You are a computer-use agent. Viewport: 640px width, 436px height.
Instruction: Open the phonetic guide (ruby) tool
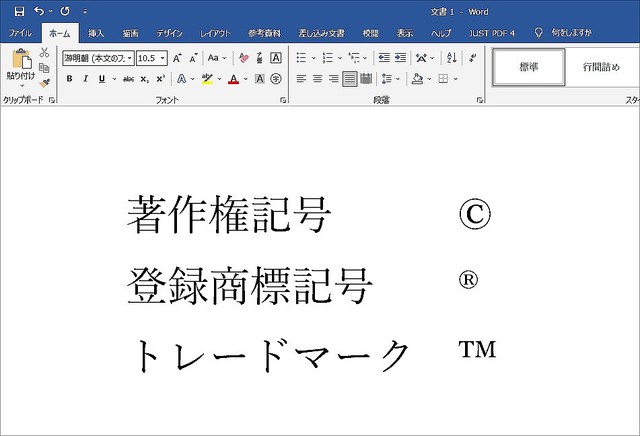pos(260,58)
